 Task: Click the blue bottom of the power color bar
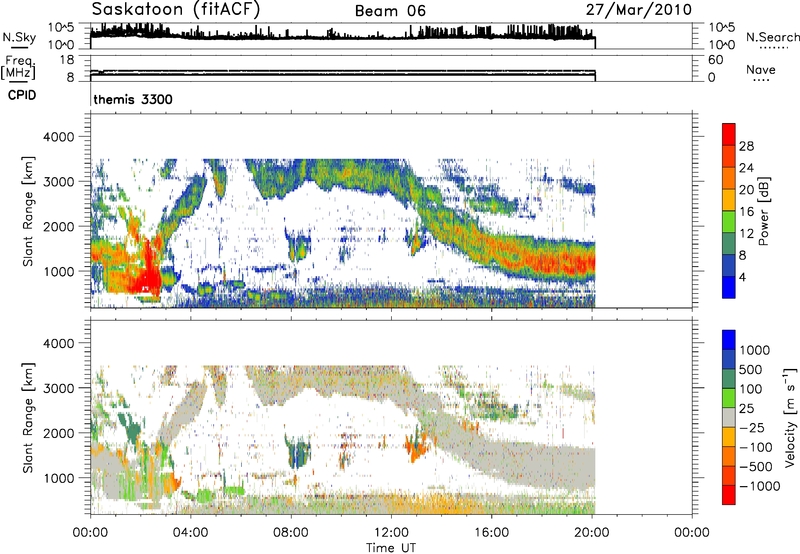click(x=729, y=287)
